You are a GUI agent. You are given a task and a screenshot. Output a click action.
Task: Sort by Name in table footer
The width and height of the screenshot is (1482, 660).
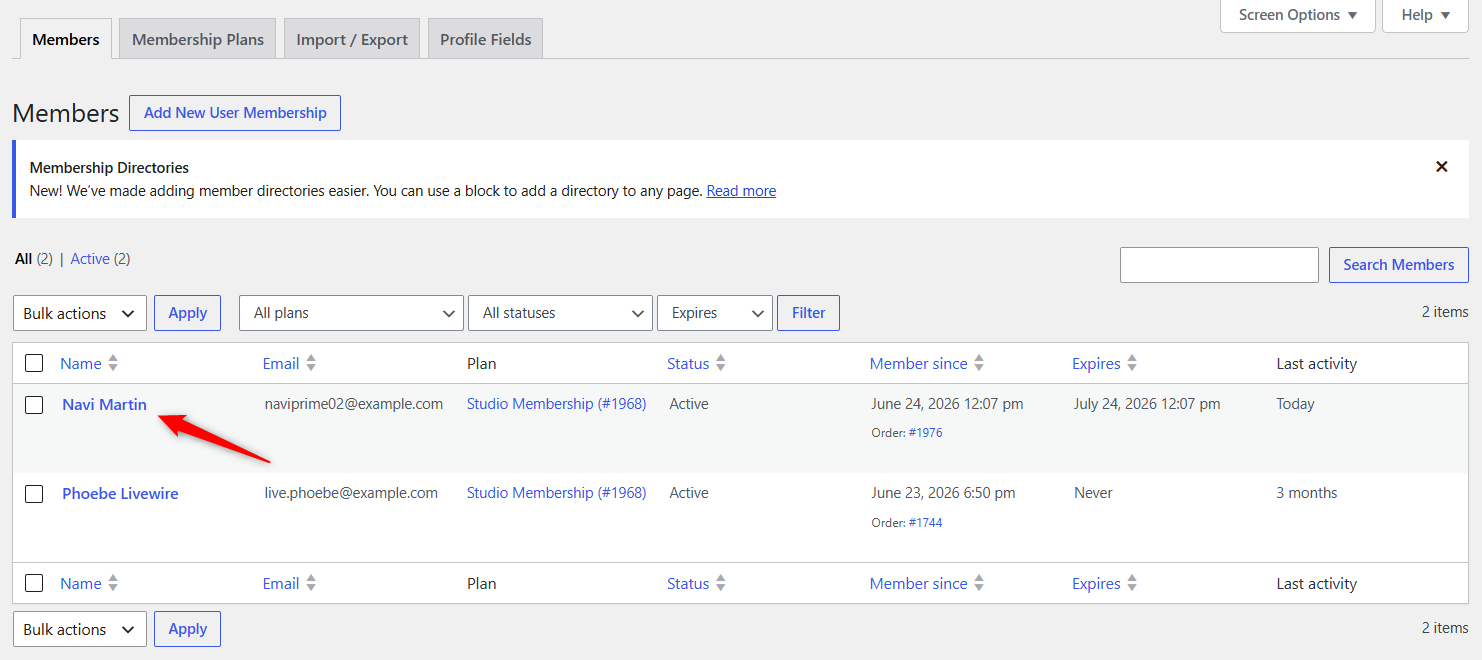[x=89, y=584]
